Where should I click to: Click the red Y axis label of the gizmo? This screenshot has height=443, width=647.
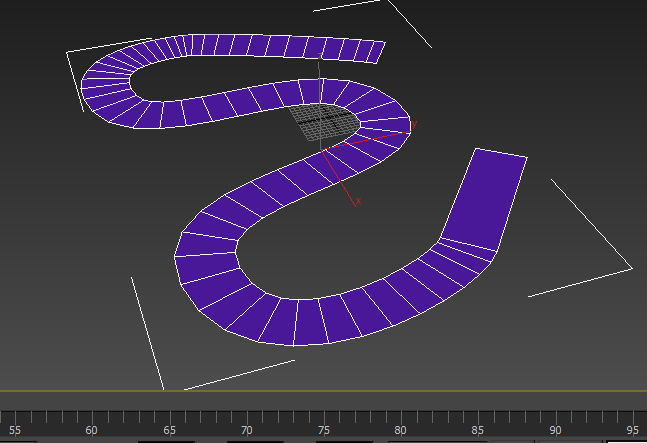click(x=415, y=124)
